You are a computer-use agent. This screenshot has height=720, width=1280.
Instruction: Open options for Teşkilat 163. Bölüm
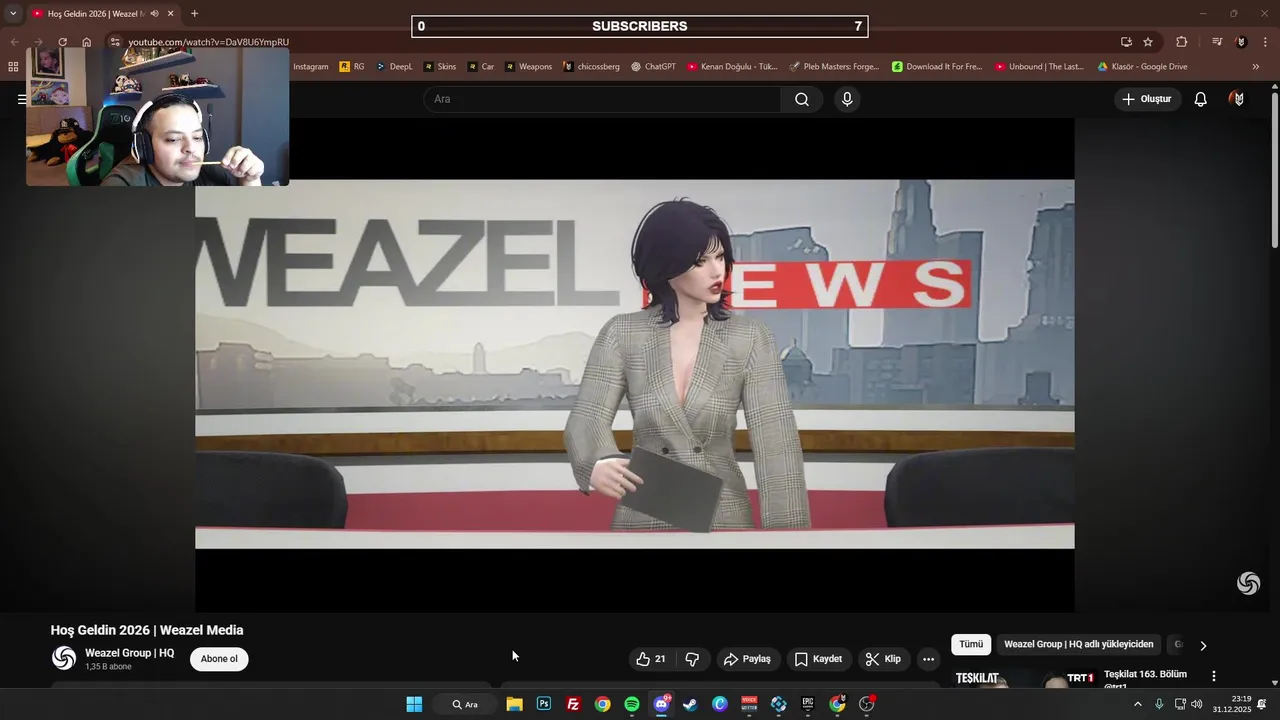tap(1213, 677)
